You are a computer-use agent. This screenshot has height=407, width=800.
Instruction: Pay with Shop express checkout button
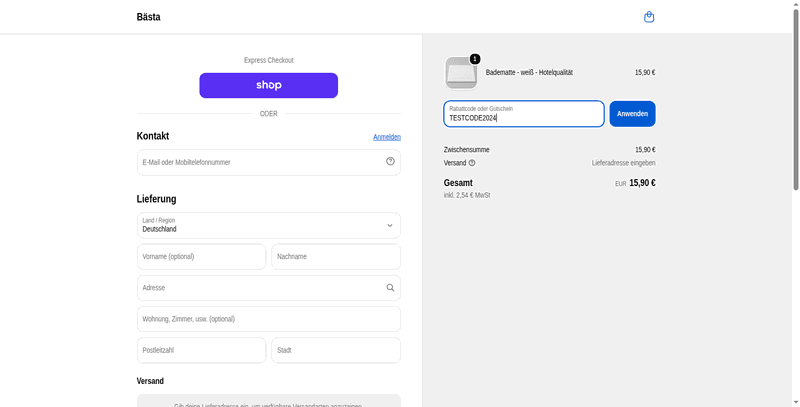269,85
